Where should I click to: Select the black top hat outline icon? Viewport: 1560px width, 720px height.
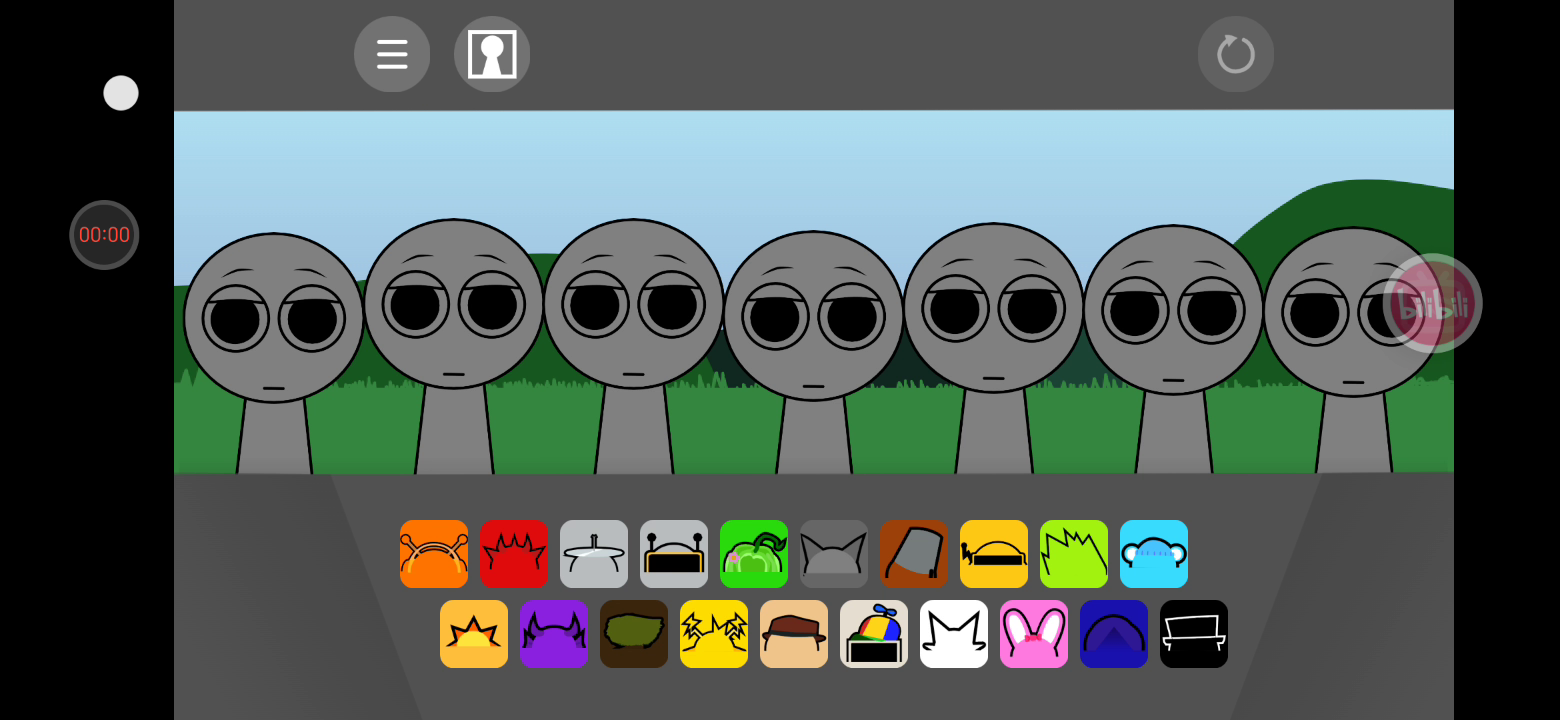pyautogui.click(x=1194, y=634)
